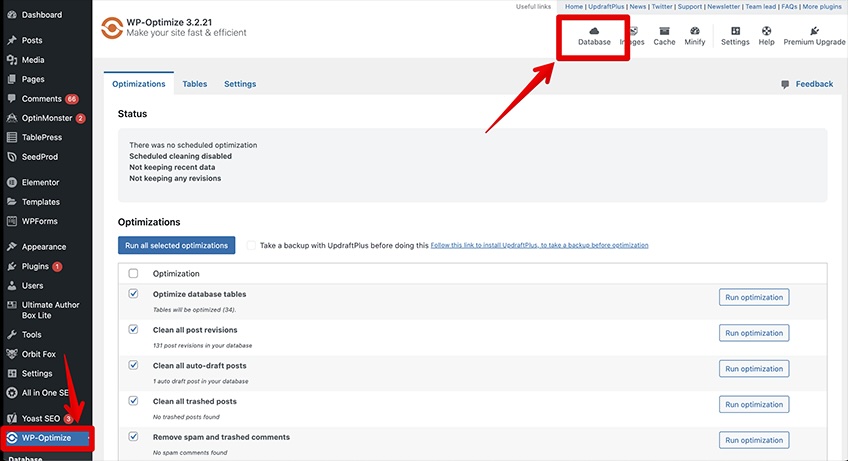848x461 pixels.
Task: Click Run all selected optimizations button
Action: tap(176, 245)
